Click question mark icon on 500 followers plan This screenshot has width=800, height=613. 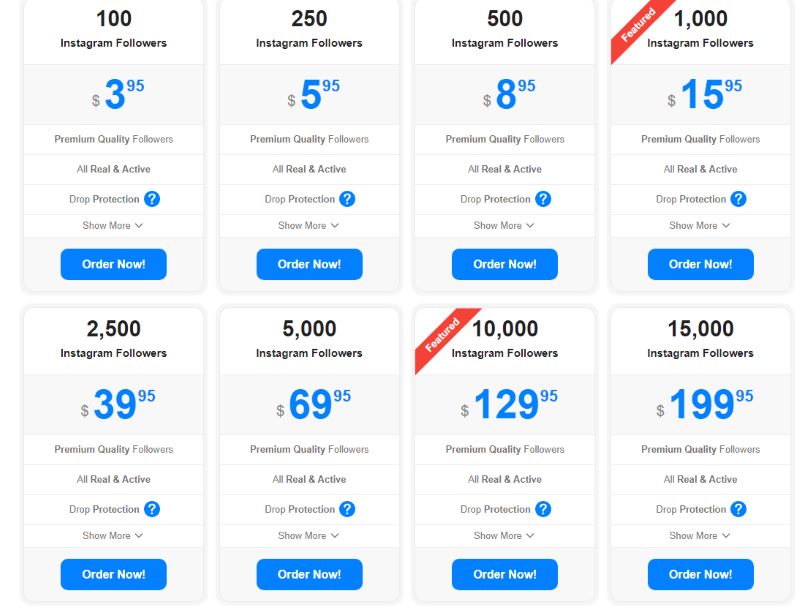tap(543, 199)
